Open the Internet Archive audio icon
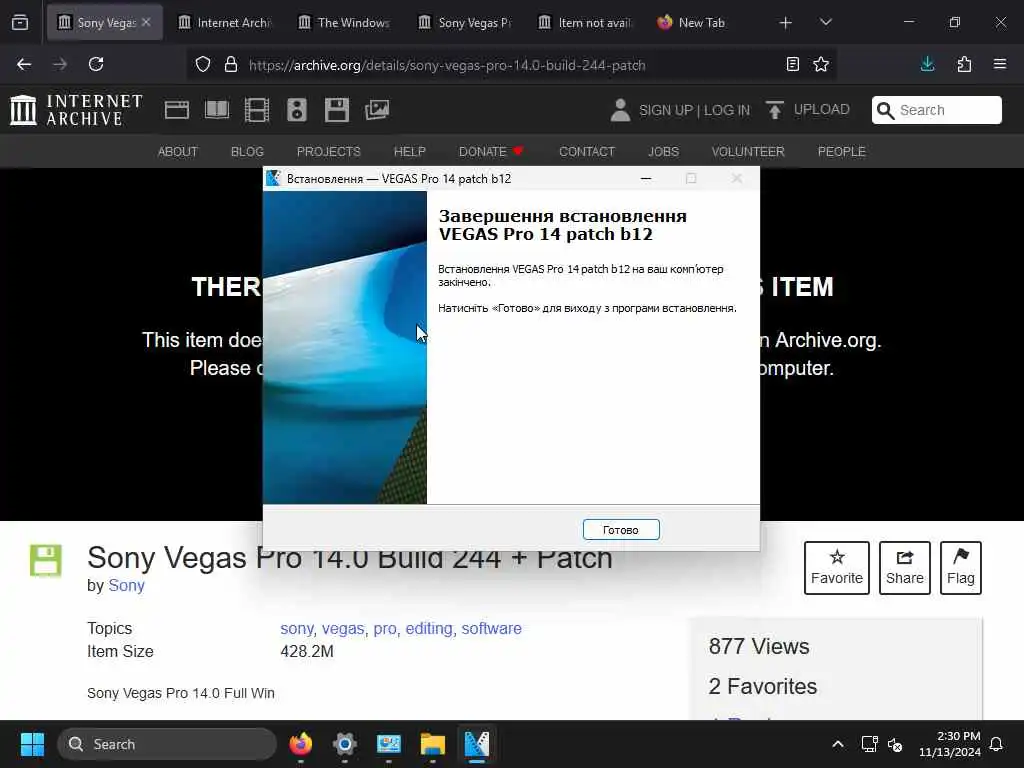This screenshot has width=1024, height=768. 296,110
